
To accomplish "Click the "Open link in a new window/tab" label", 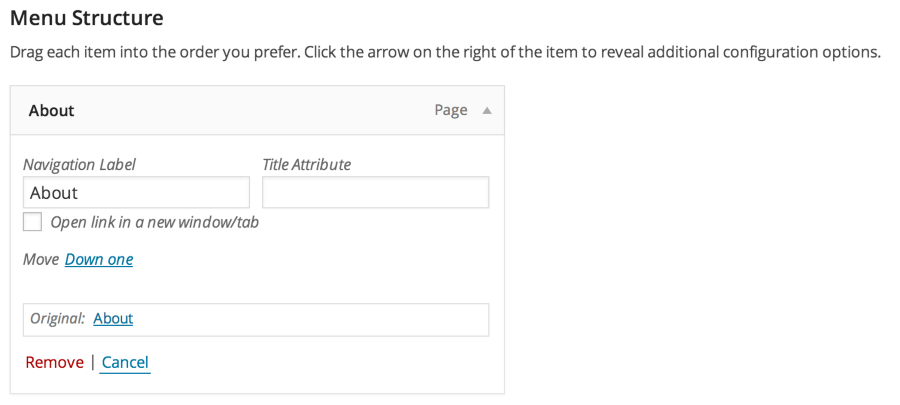I will click(155, 222).
